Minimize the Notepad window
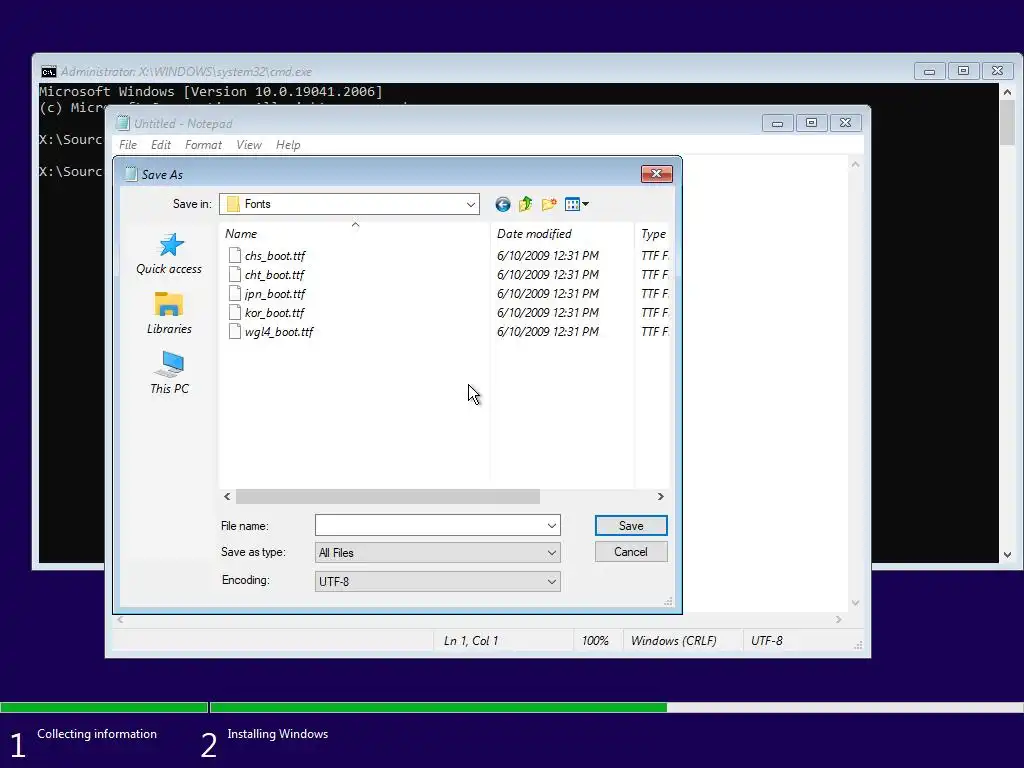Viewport: 1024px width, 768px height. click(777, 123)
